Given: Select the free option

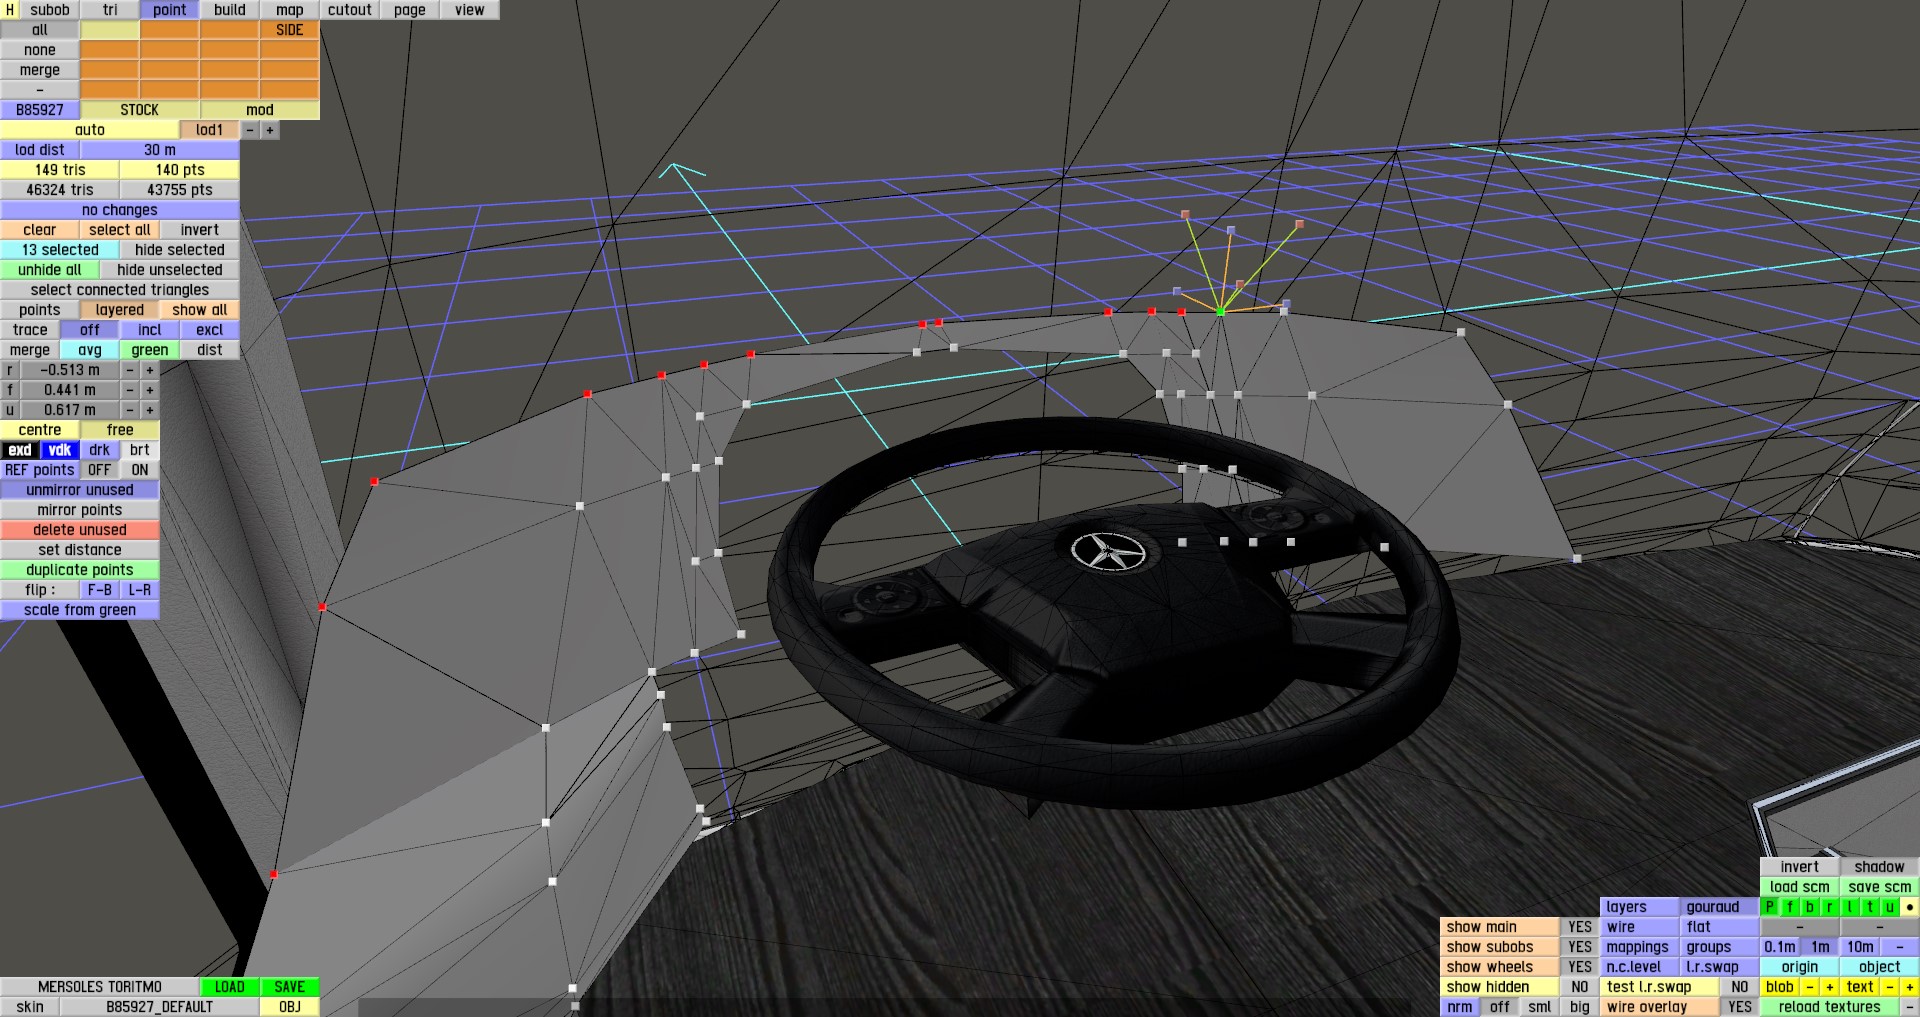Looking at the screenshot, I should [x=120, y=430].
